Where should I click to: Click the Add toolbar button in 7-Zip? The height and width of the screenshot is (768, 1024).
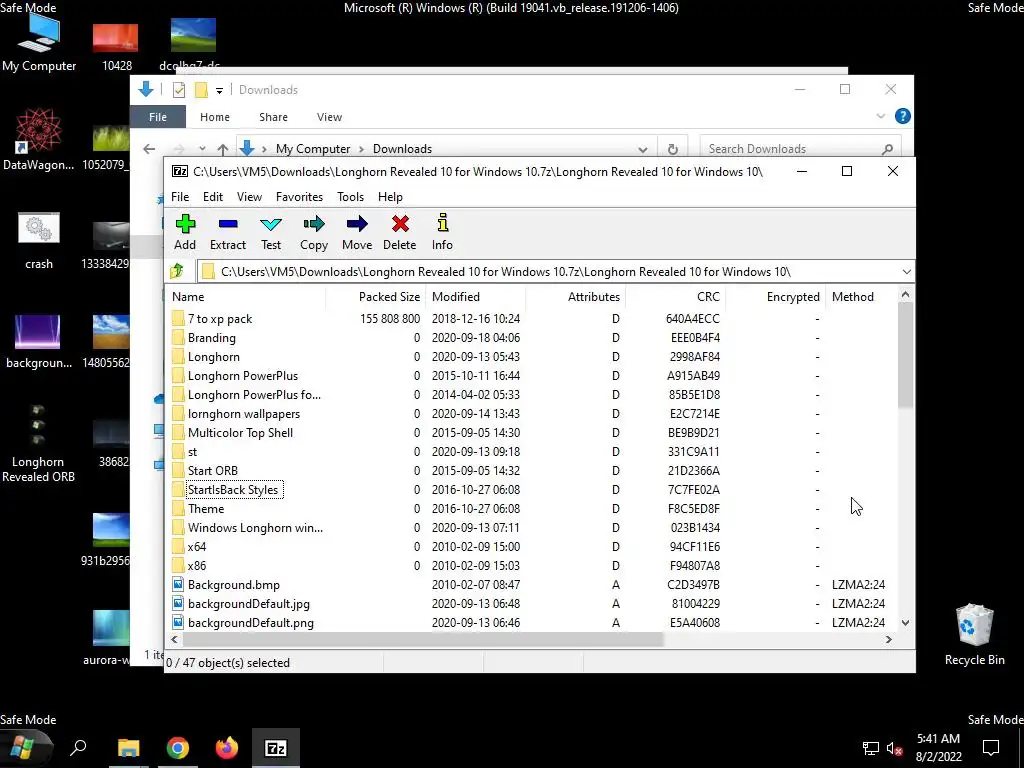[185, 232]
